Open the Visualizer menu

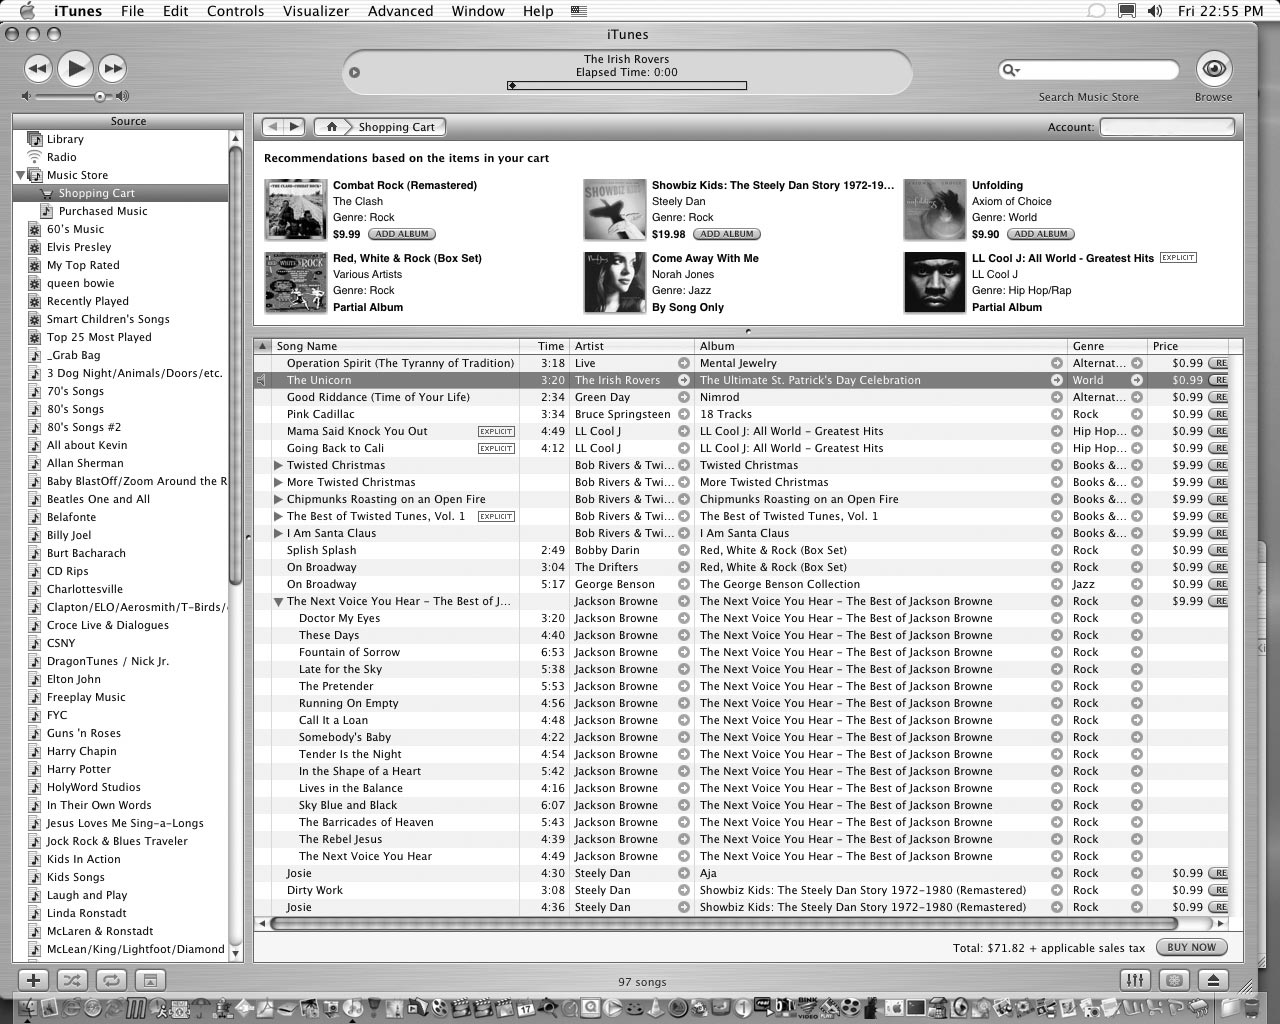315,11
